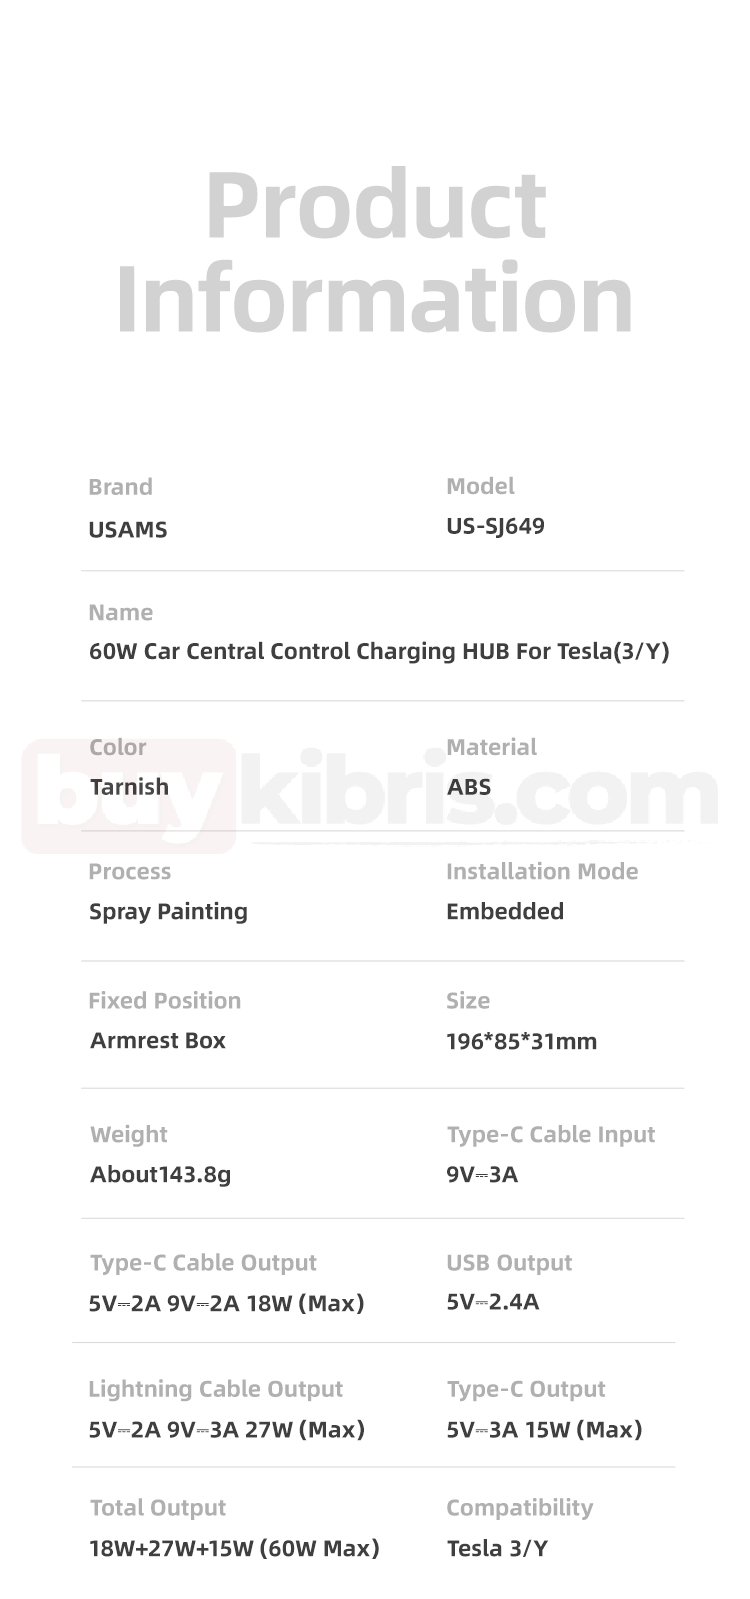
Task: Click the Spray Painting process value
Action: [x=168, y=912]
